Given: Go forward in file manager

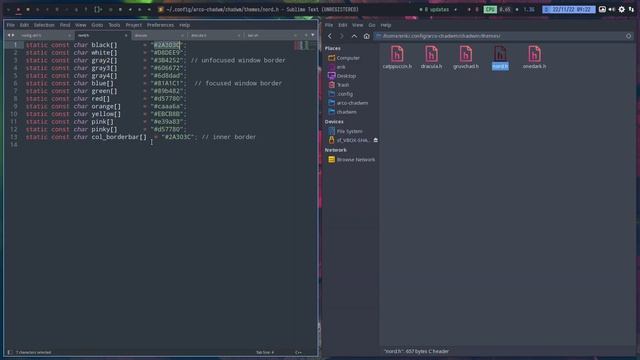Looking at the screenshot, I should (x=342, y=36).
